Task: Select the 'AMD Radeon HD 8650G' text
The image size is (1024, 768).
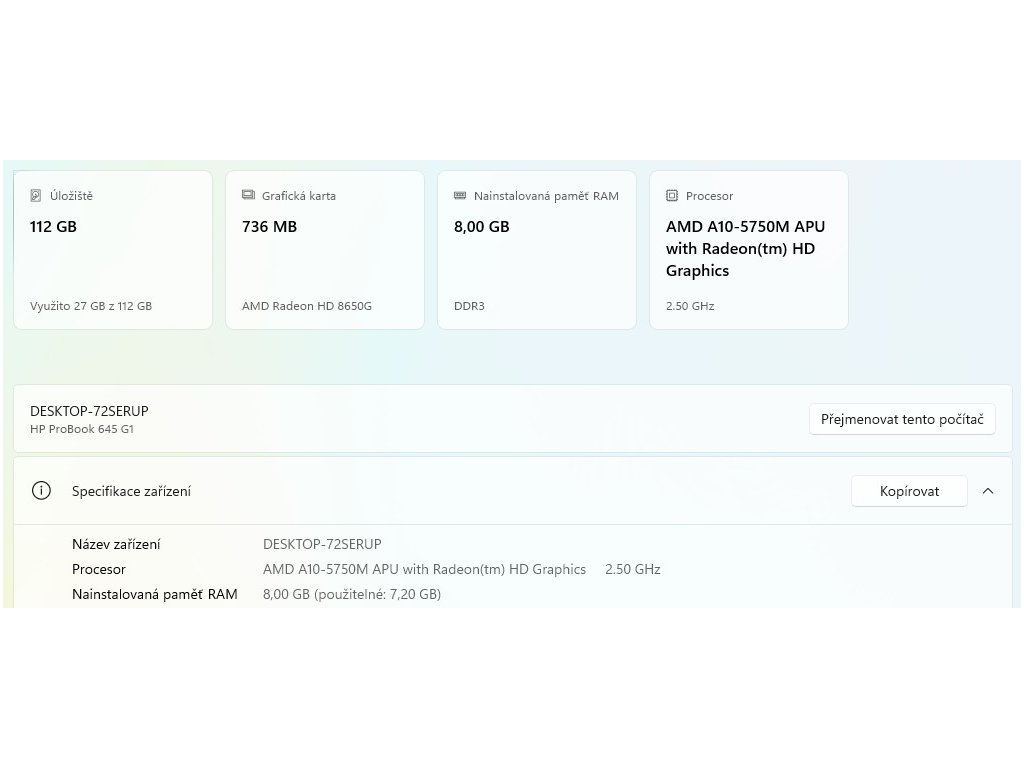Action: [x=307, y=306]
